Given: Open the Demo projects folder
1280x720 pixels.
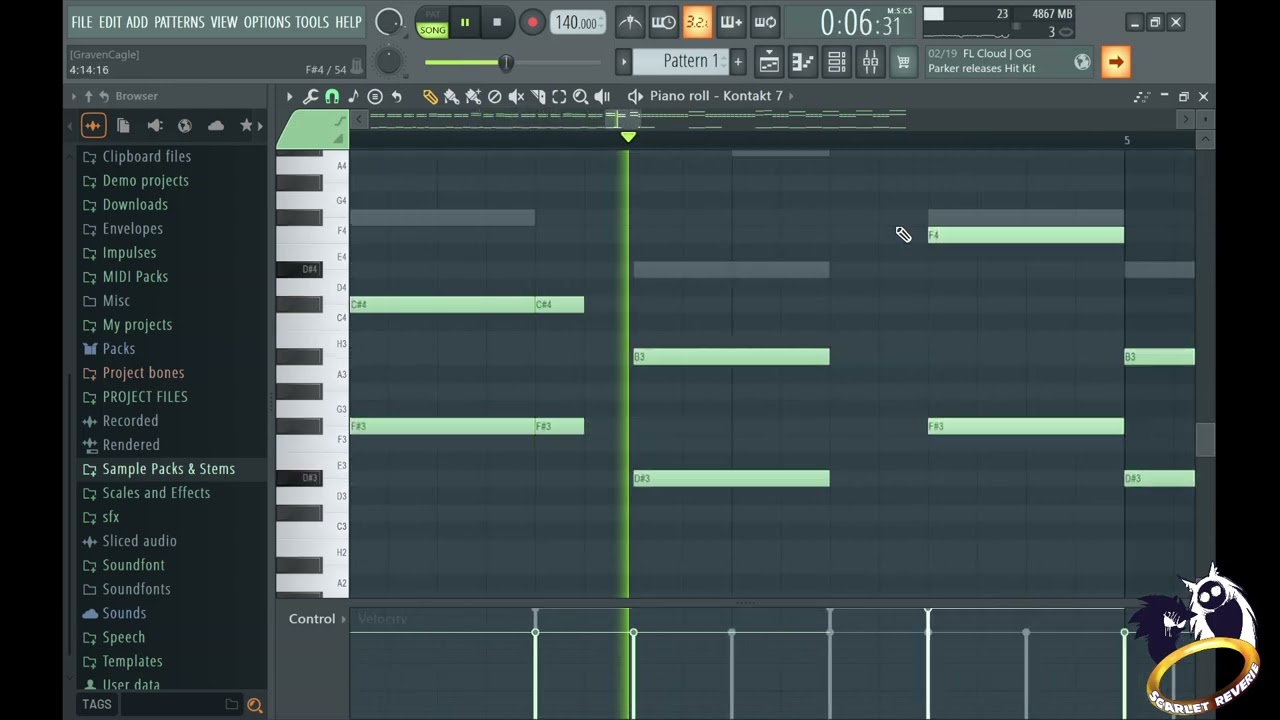Looking at the screenshot, I should click(x=145, y=181).
